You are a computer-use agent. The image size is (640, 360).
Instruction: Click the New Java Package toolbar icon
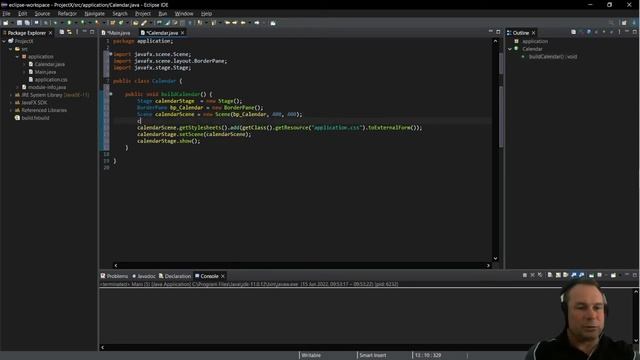[x=113, y=23]
